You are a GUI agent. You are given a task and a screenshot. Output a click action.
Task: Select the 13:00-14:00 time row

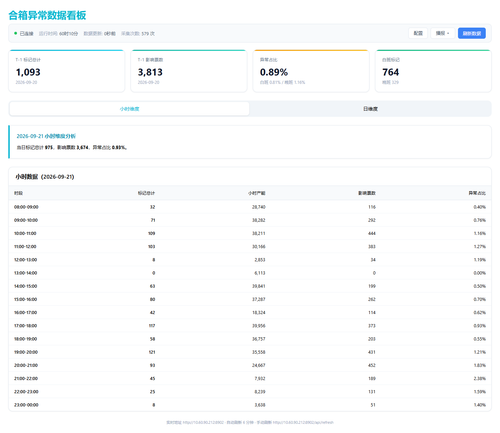point(250,273)
